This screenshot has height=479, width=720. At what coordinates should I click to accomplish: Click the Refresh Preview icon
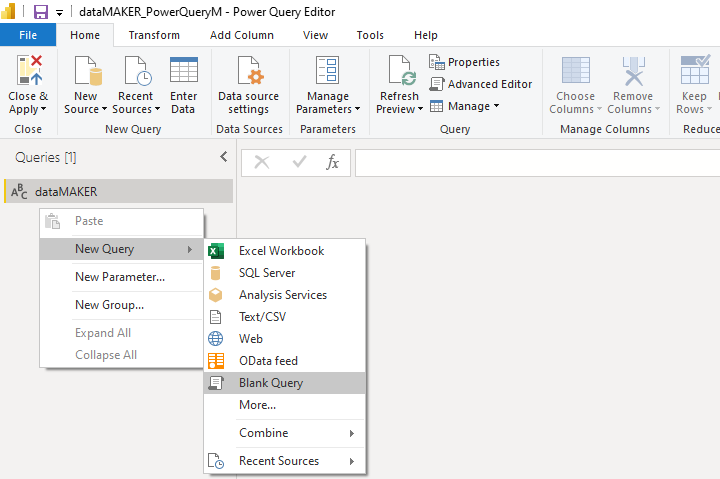[402, 70]
